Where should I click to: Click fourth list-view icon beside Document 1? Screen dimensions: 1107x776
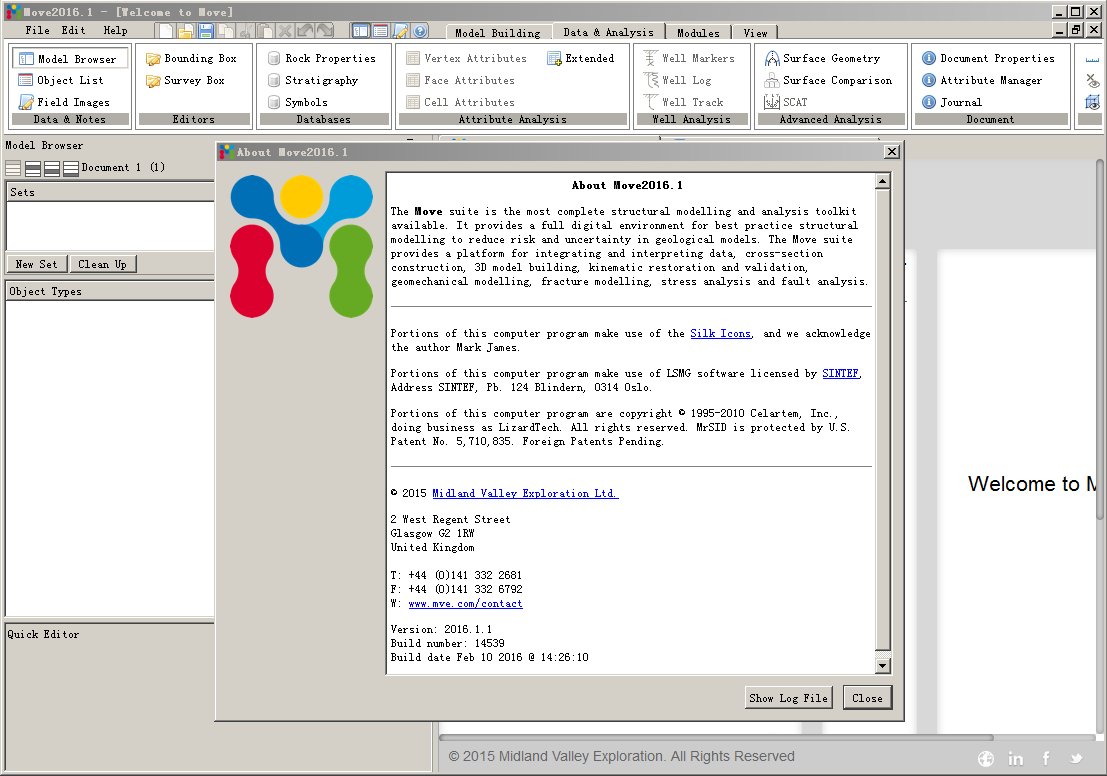tap(71, 168)
